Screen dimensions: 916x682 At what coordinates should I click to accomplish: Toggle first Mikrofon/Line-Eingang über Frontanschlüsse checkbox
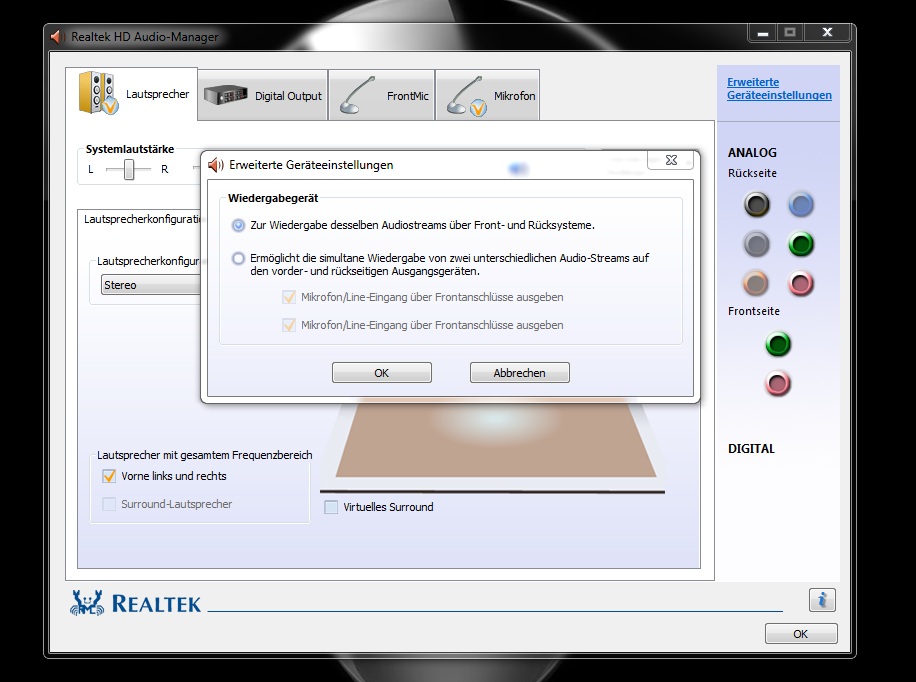[289, 297]
